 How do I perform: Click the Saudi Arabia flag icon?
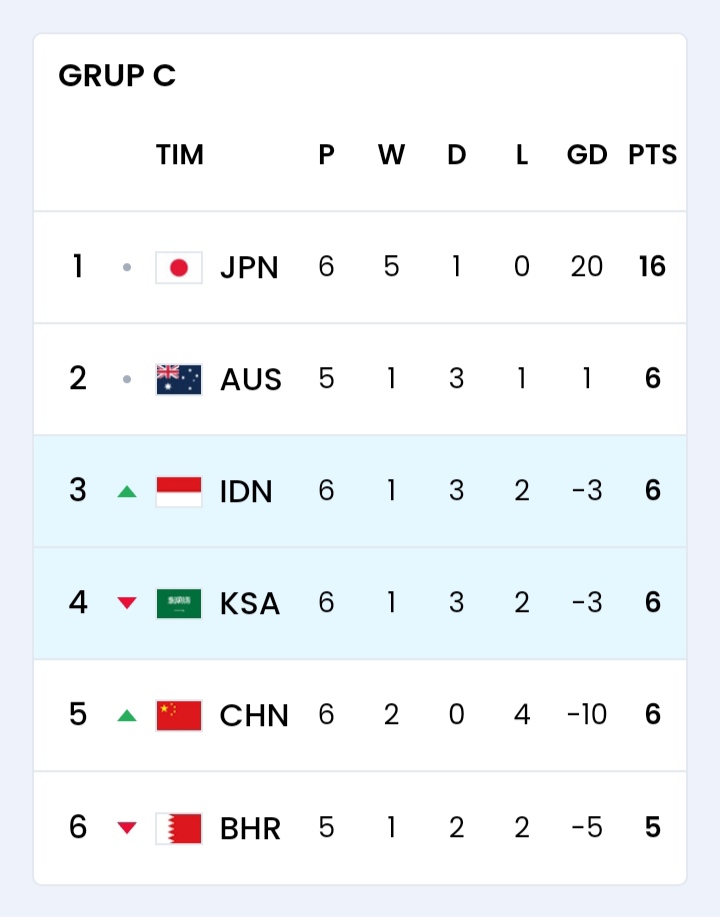pyautogui.click(x=179, y=604)
